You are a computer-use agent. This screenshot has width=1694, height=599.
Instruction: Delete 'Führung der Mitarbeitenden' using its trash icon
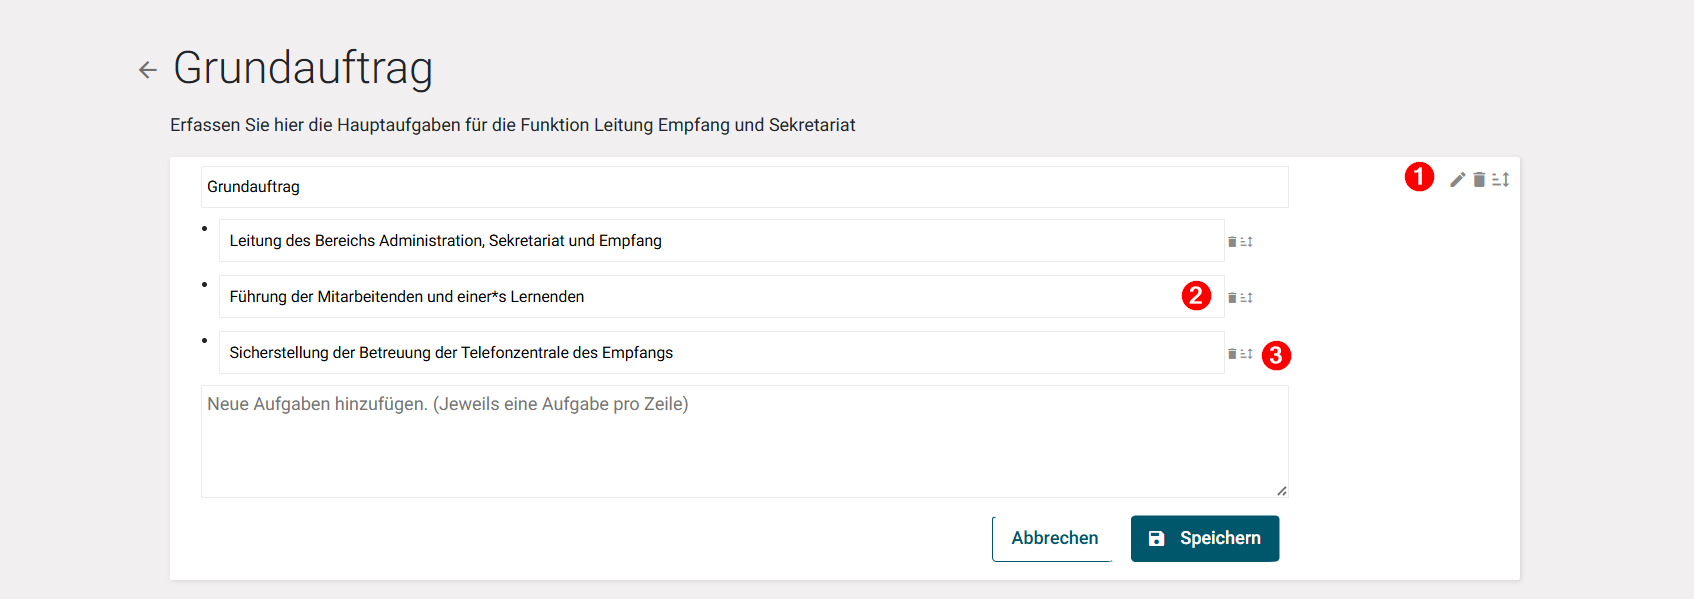click(x=1233, y=297)
